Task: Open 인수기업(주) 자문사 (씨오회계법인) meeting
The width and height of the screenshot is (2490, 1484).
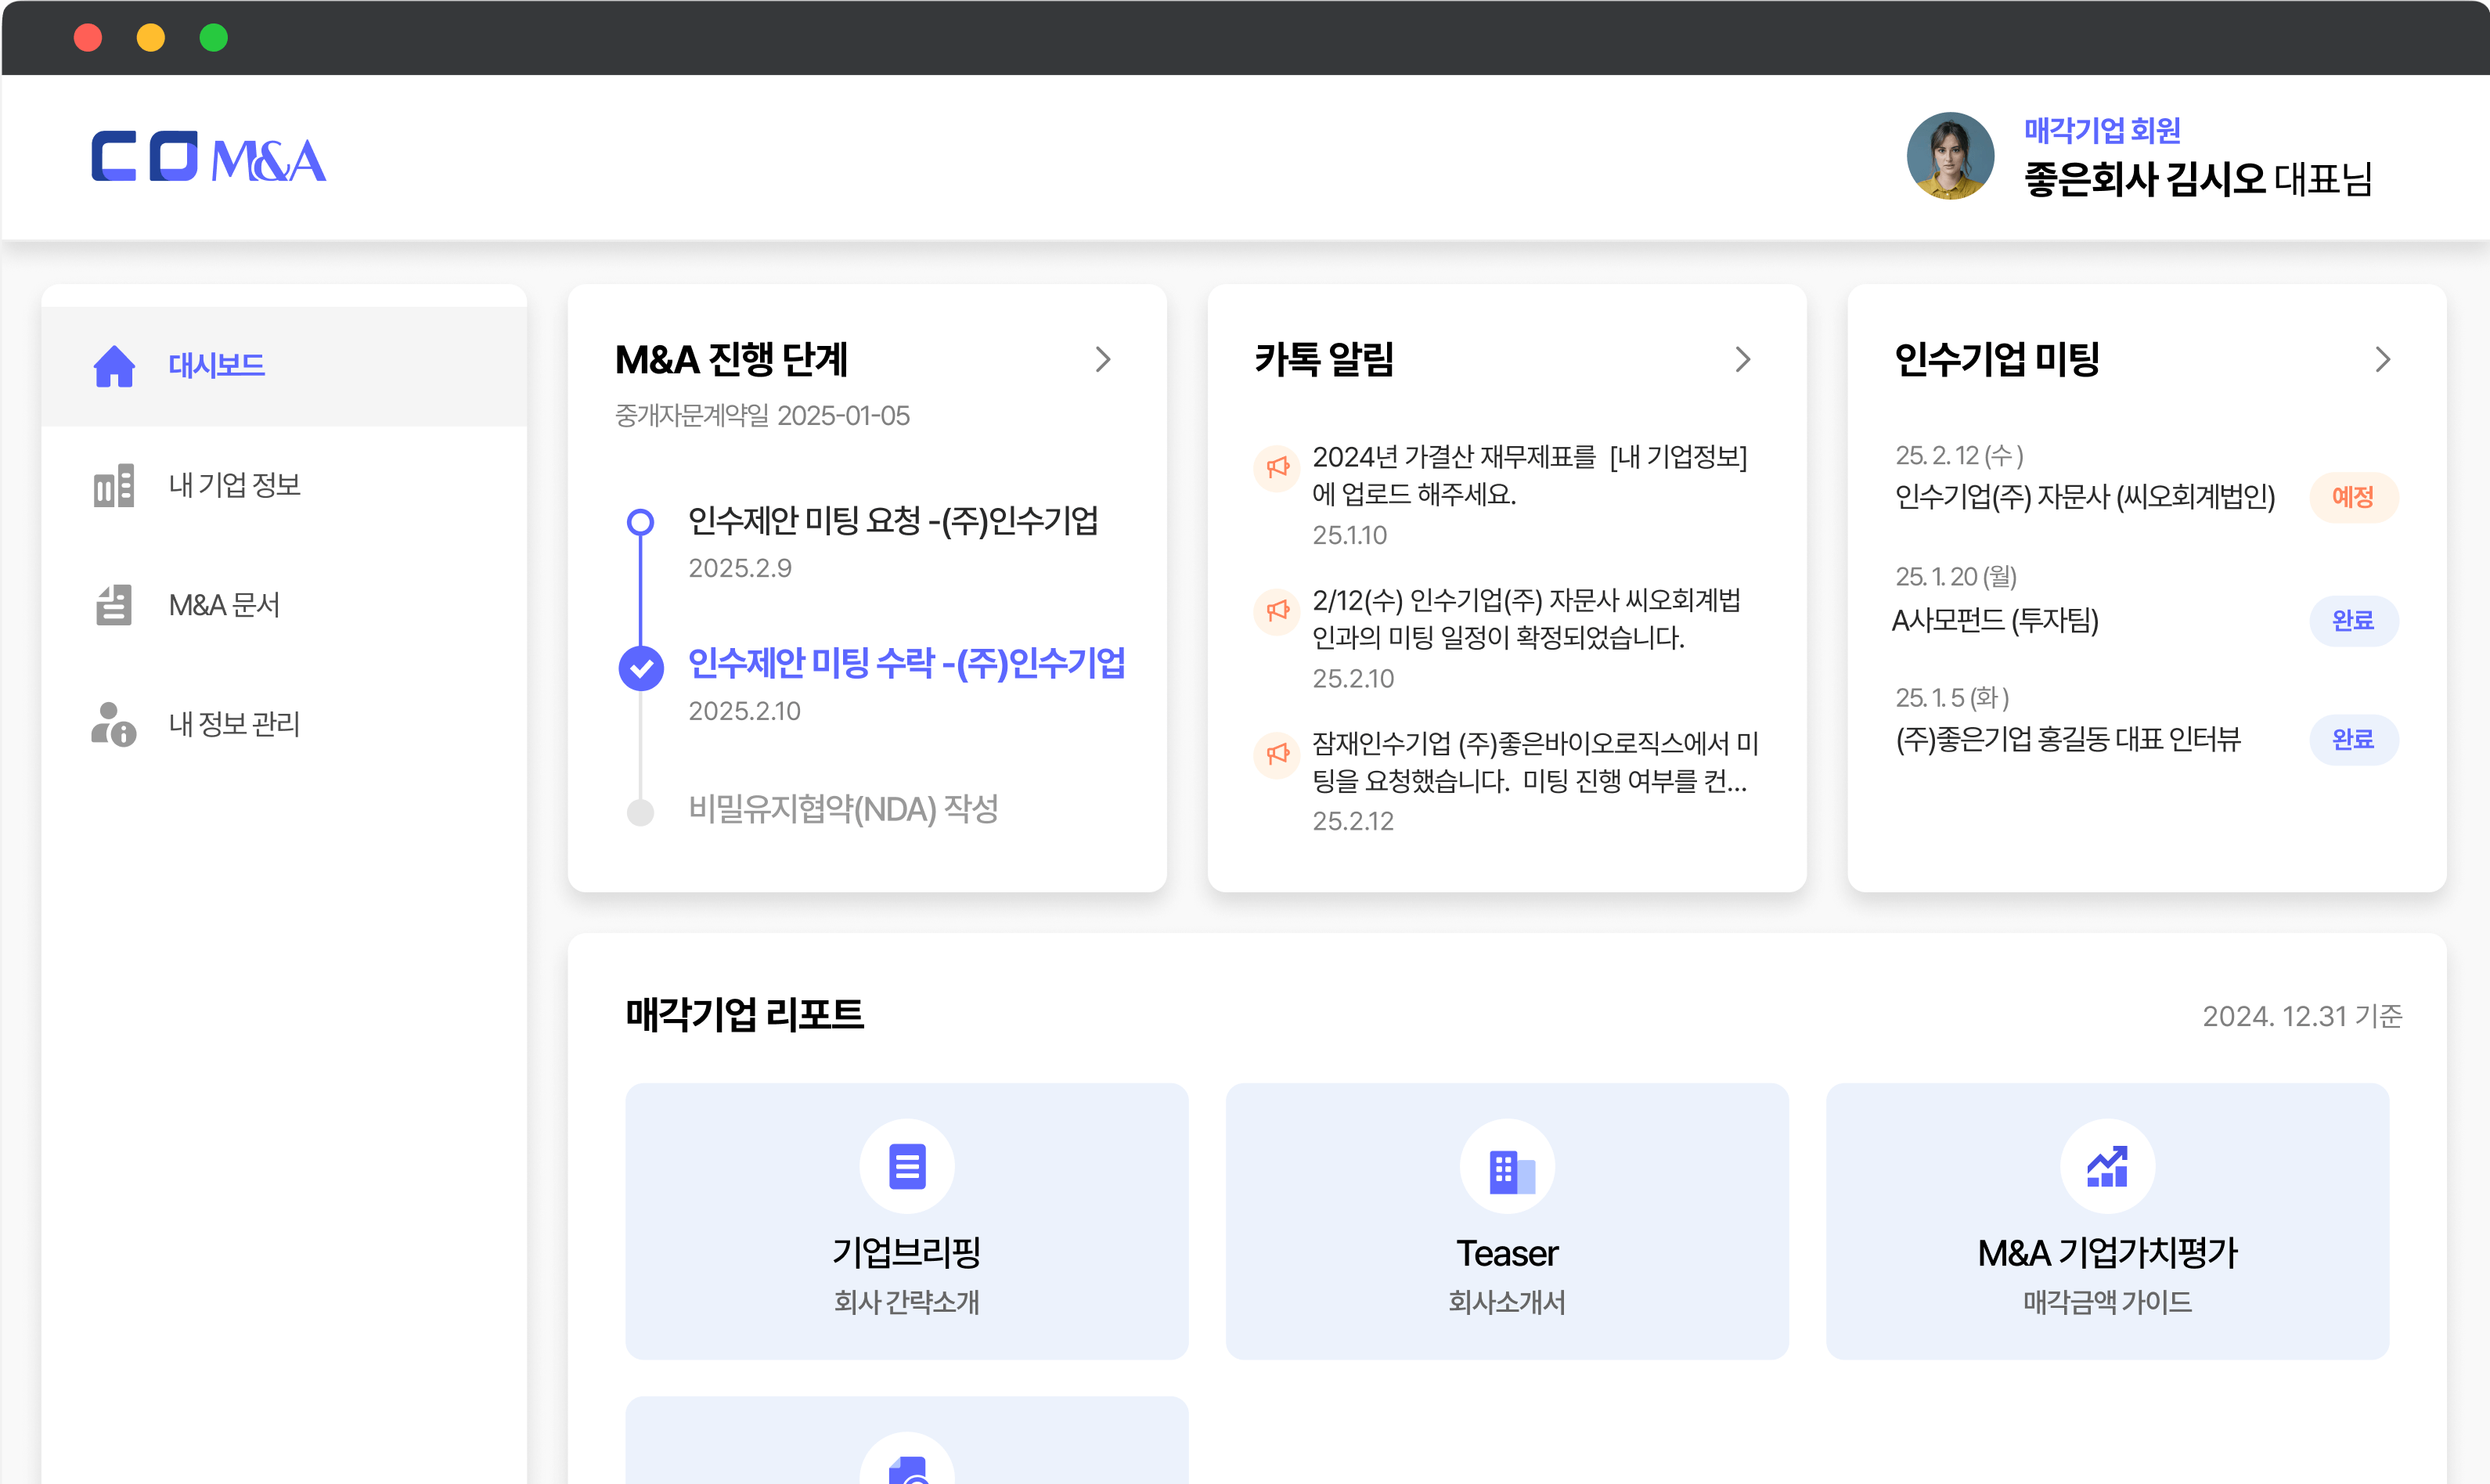Action: (x=2085, y=497)
